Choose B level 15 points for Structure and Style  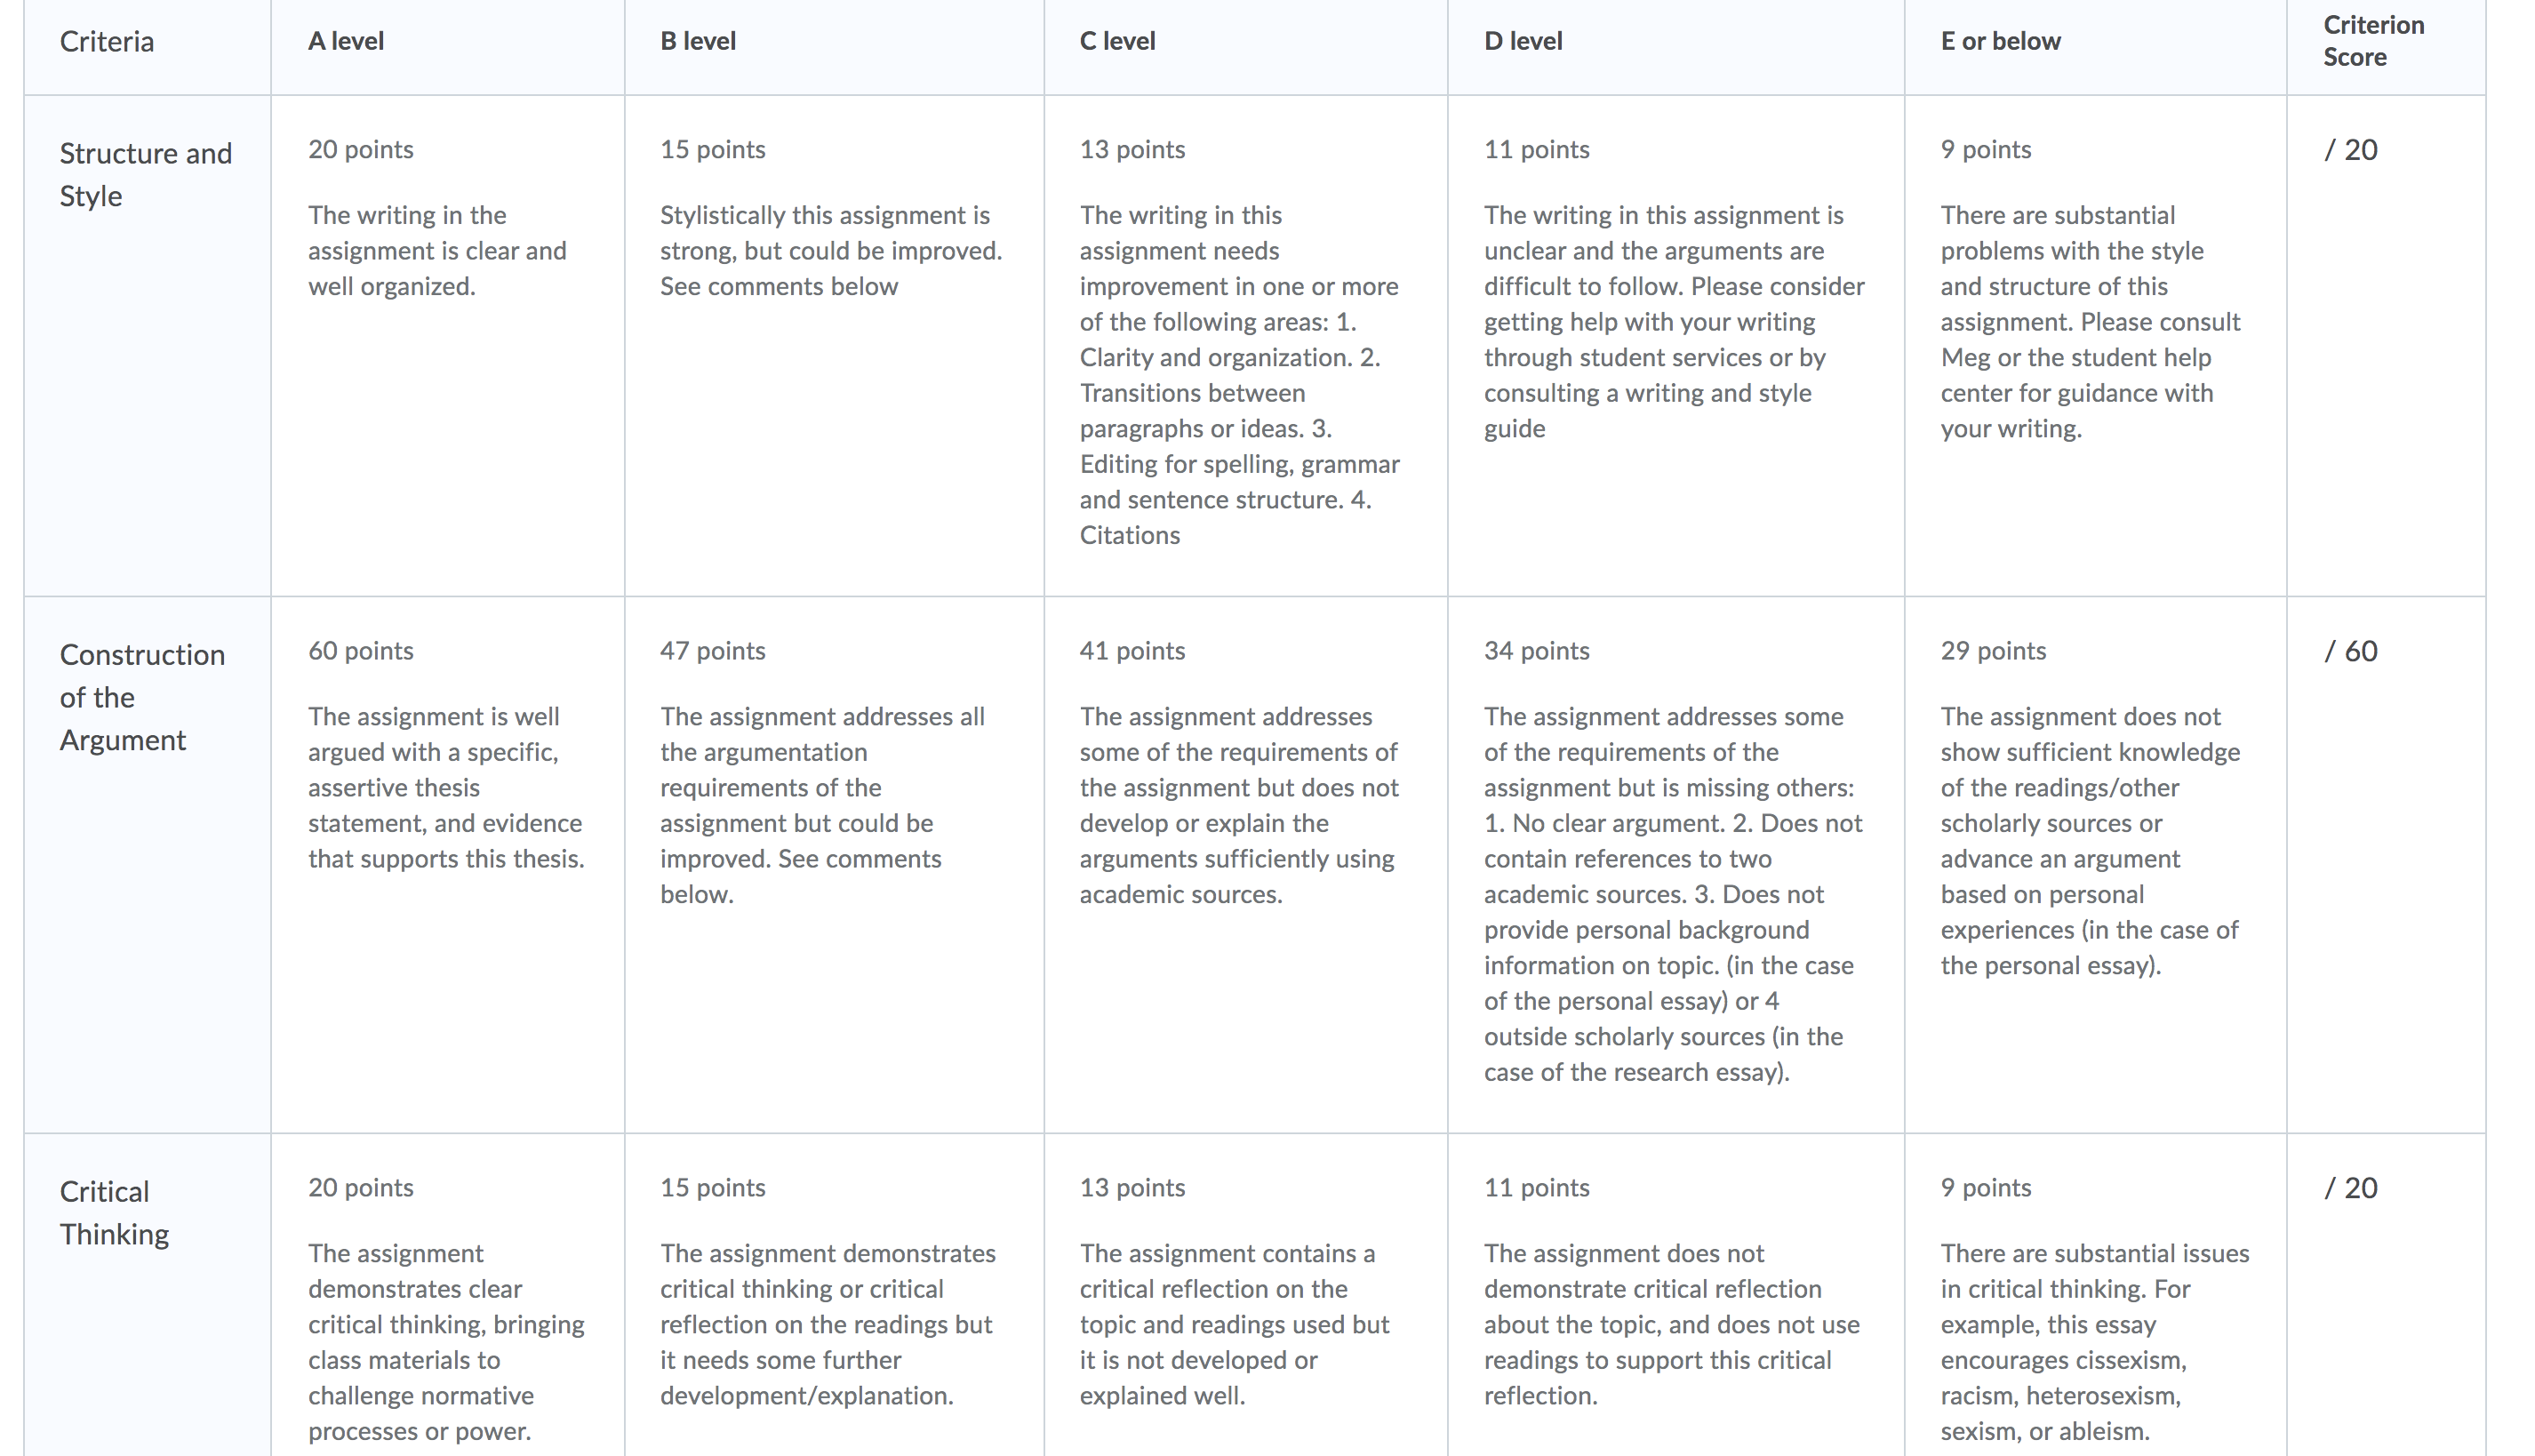[834, 346]
